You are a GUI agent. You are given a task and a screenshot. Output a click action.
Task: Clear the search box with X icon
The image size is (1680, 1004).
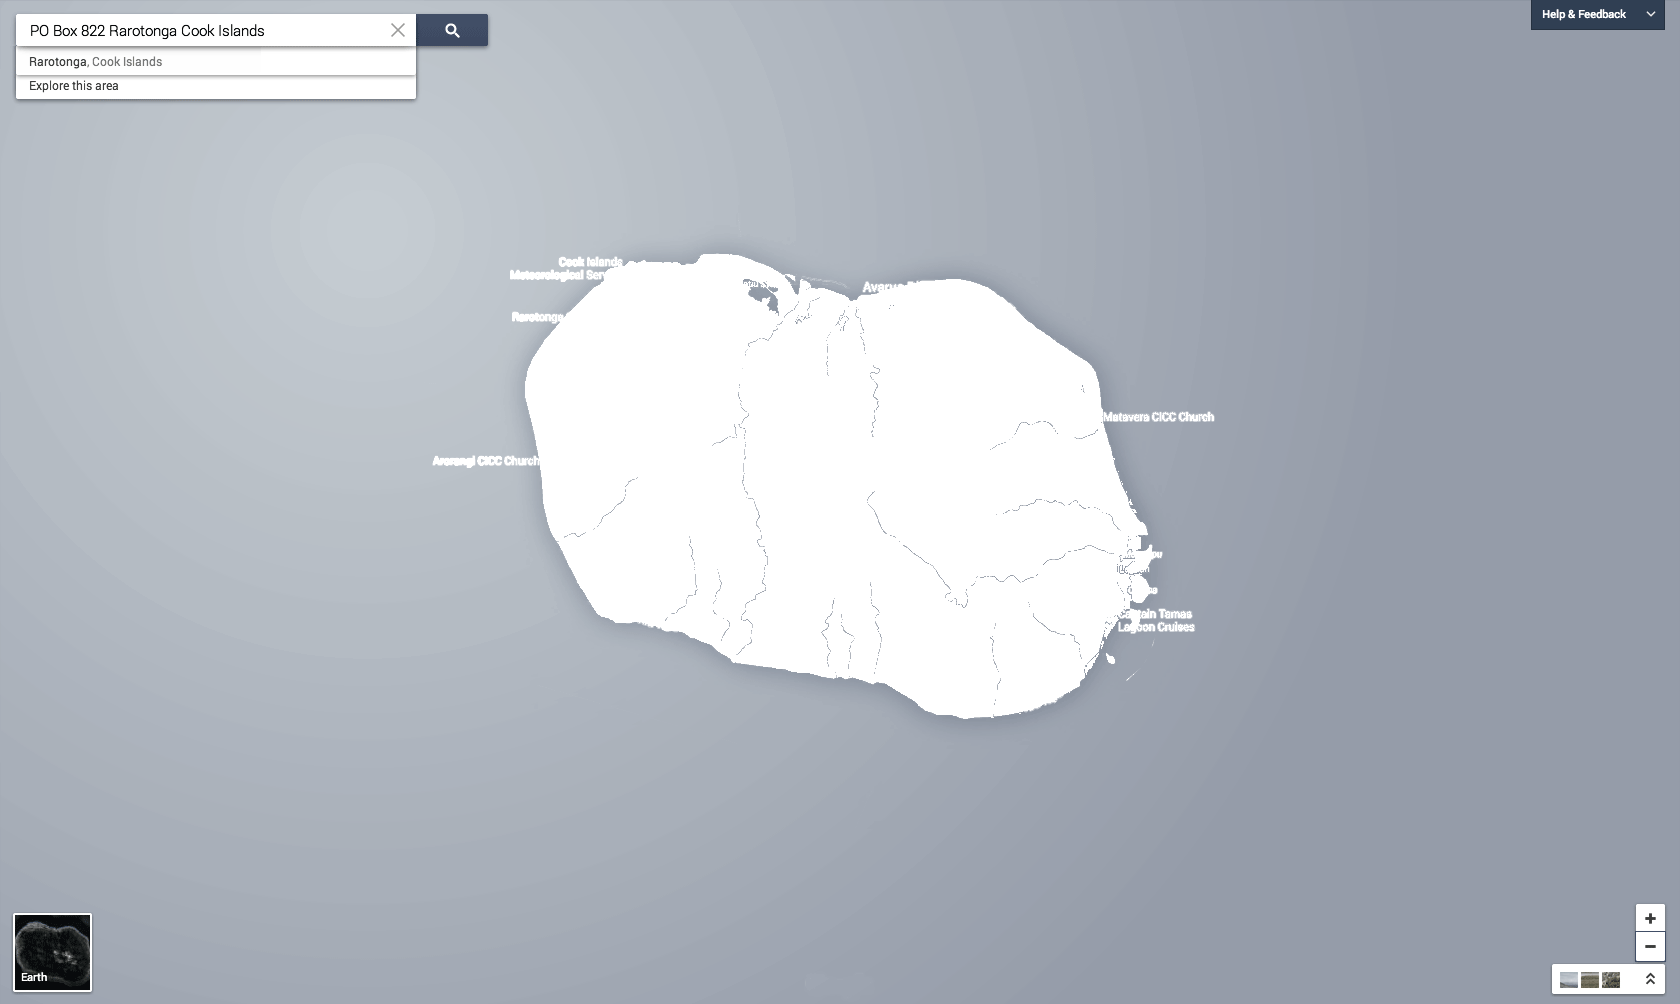398,30
